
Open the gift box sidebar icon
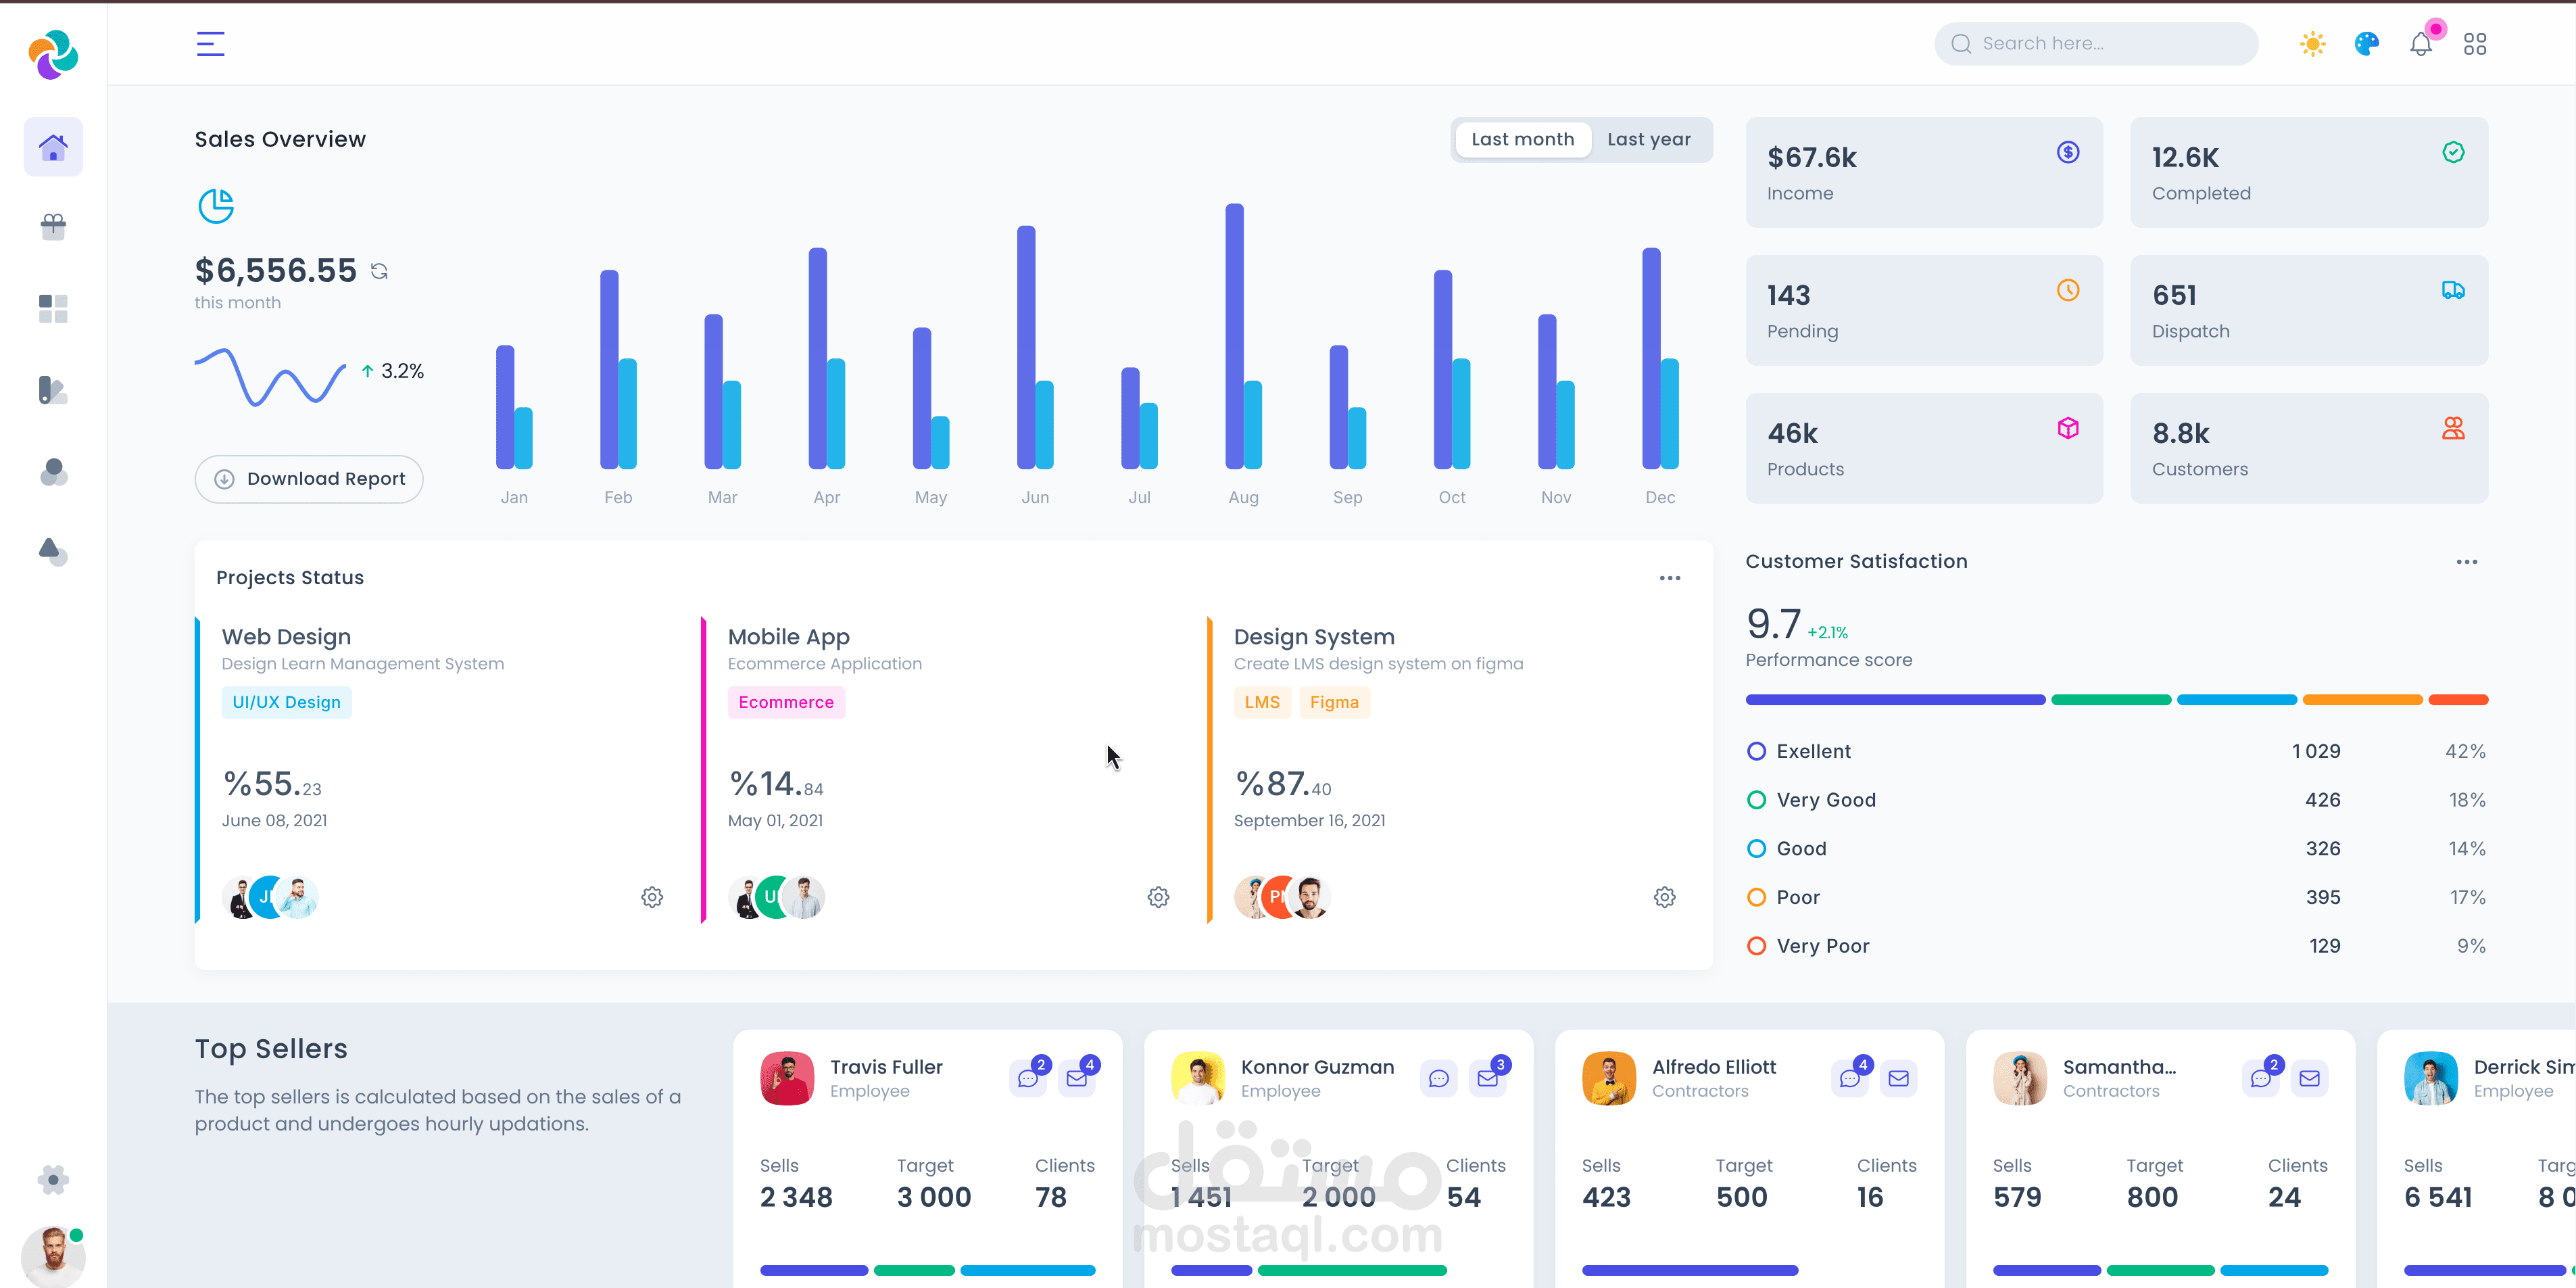pyautogui.click(x=53, y=227)
